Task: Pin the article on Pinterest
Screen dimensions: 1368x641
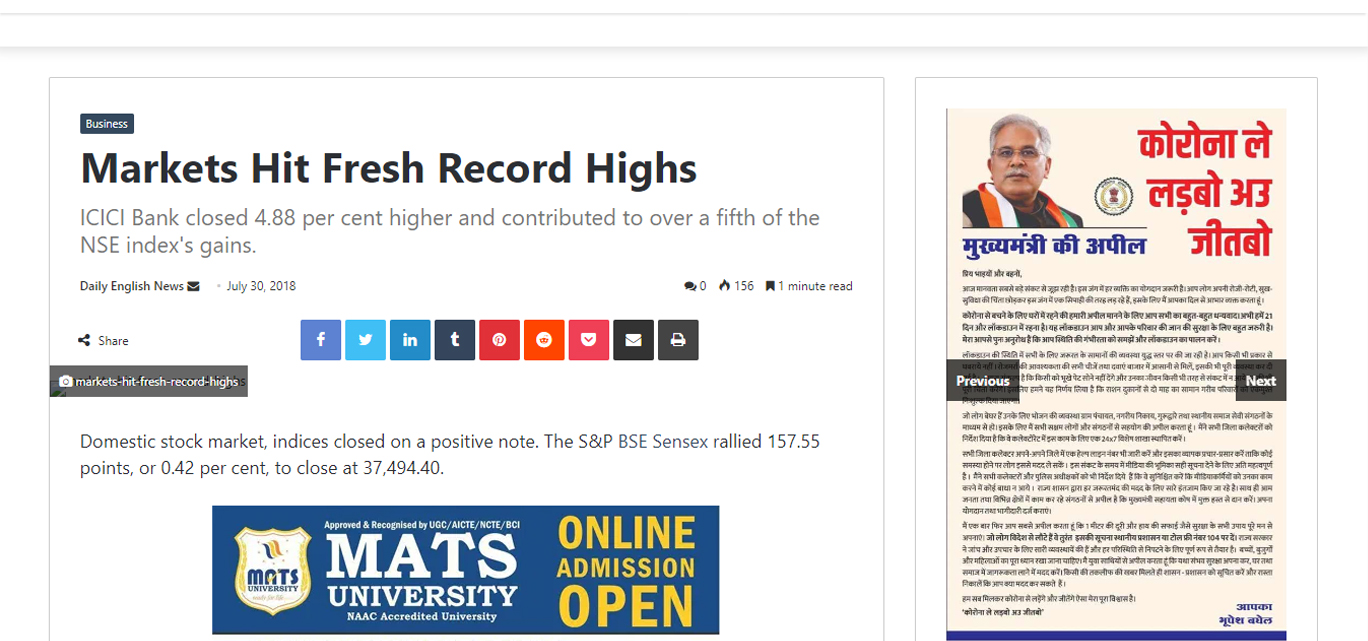Action: click(x=499, y=340)
